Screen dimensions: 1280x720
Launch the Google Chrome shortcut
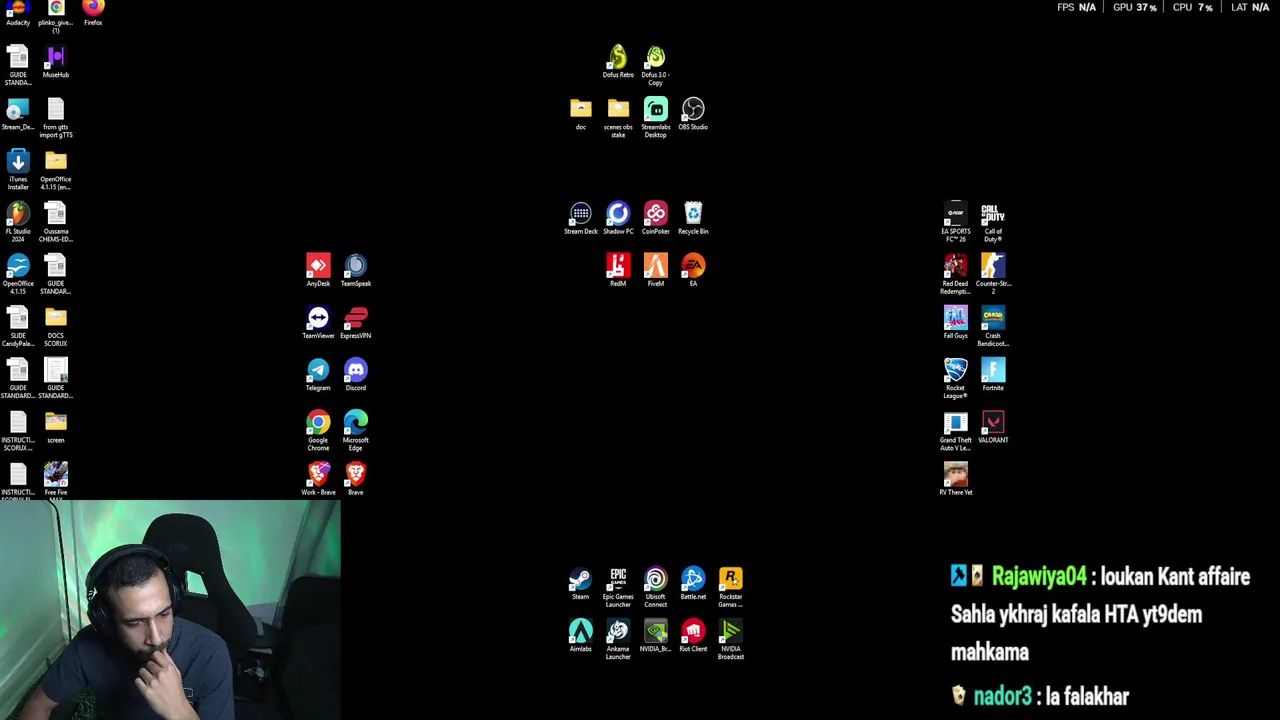click(x=318, y=431)
